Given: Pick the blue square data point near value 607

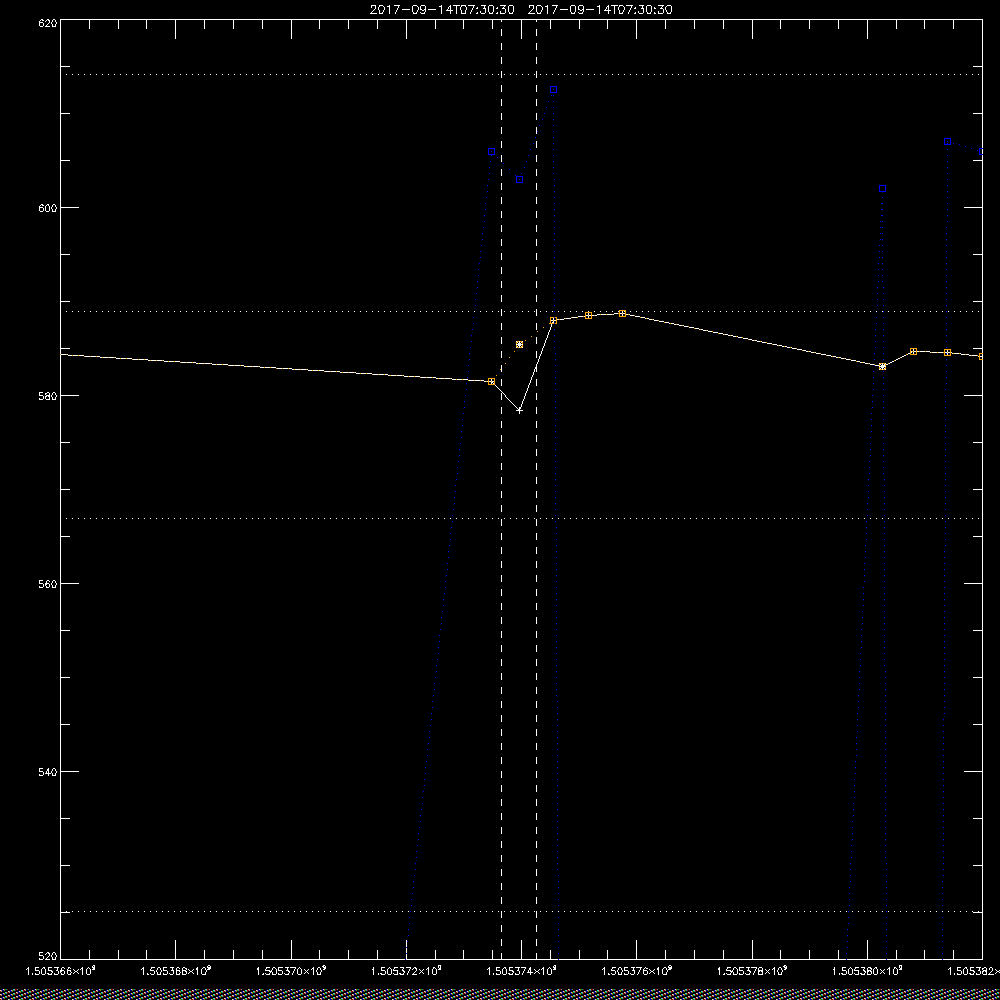Looking at the screenshot, I should pyautogui.click(x=948, y=142).
